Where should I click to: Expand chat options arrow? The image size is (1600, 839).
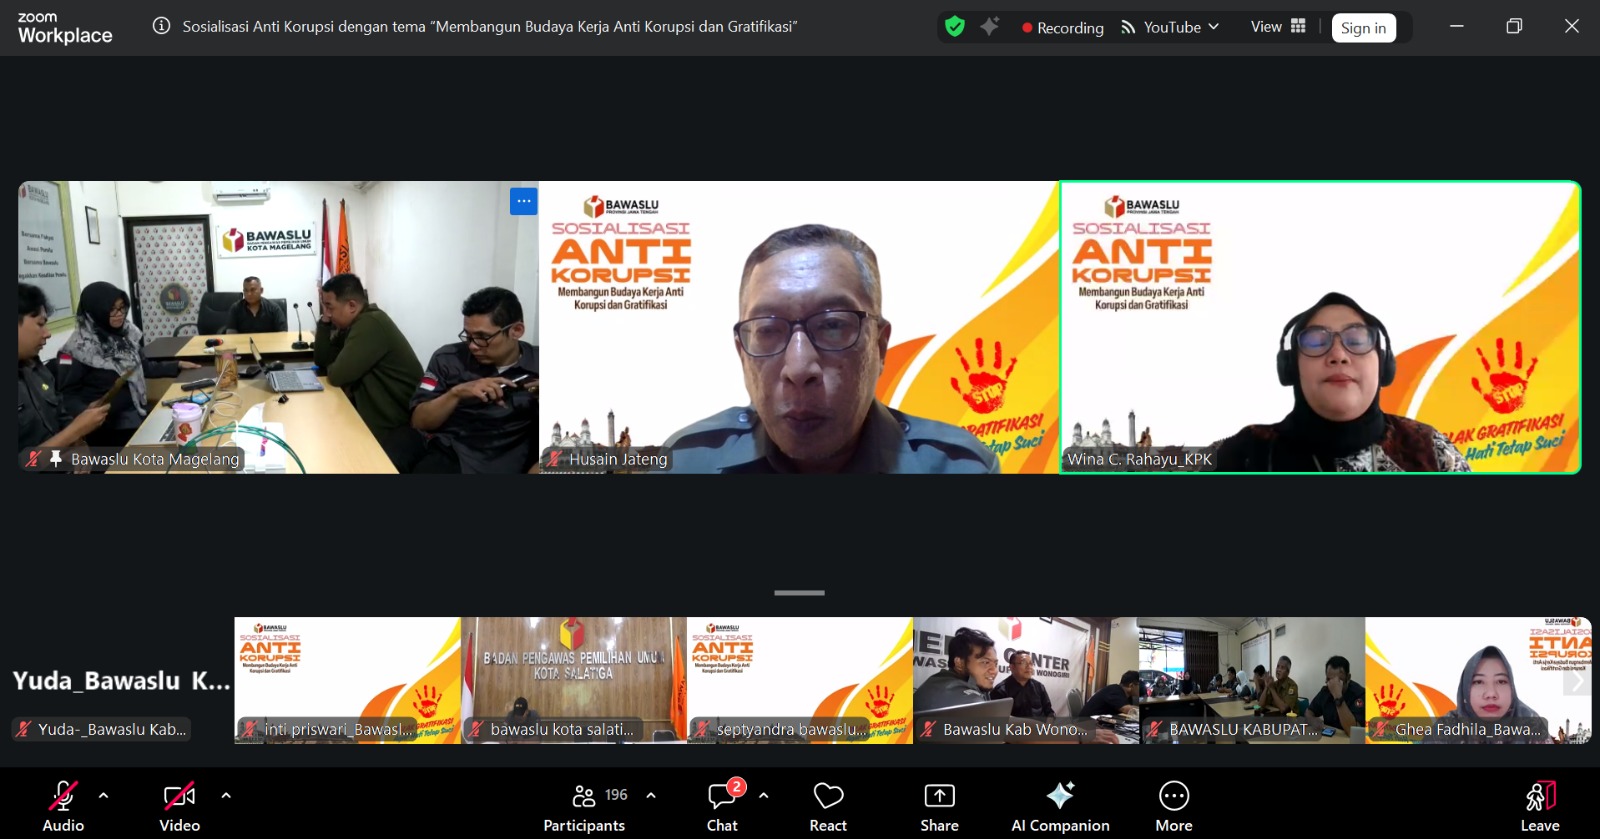[x=764, y=796]
